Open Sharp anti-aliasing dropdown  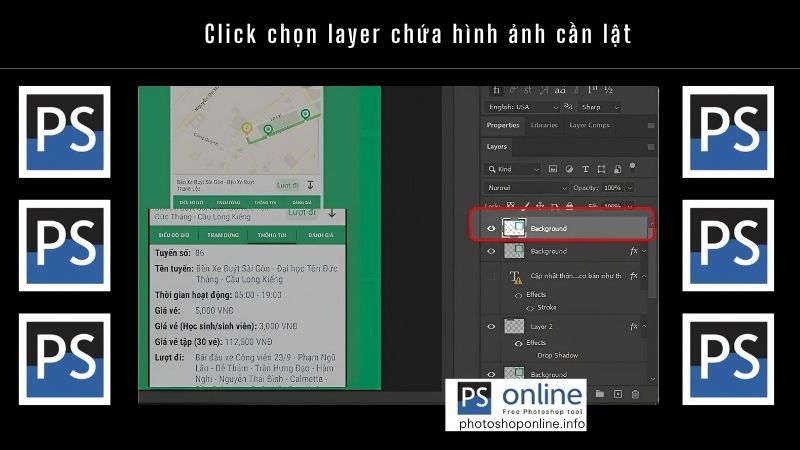click(x=600, y=107)
